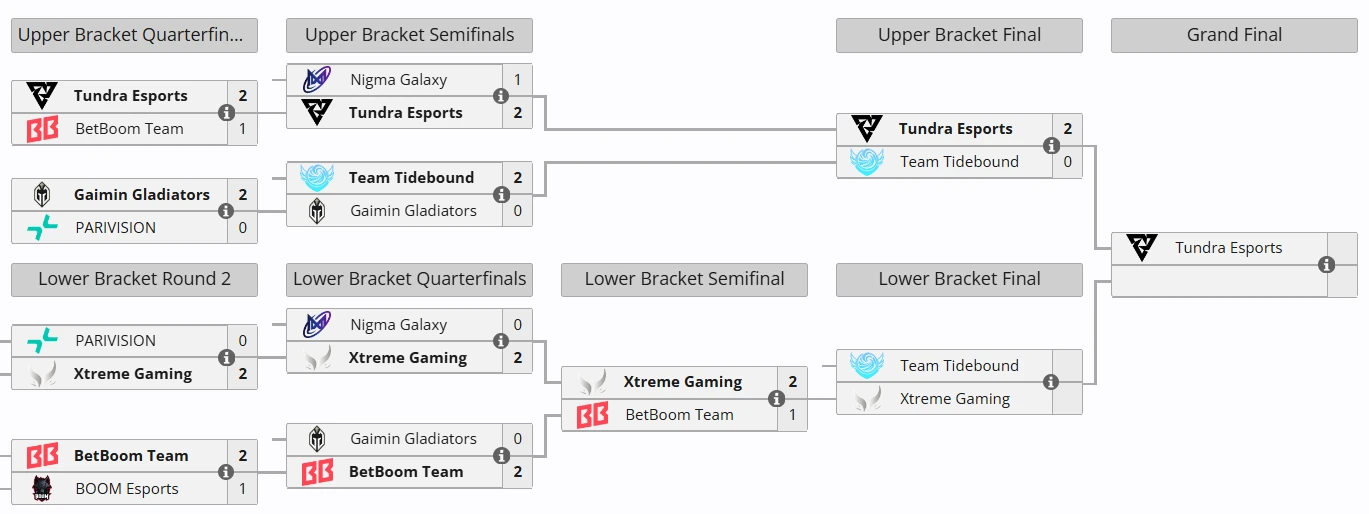Click the BOOM Esports team logo

(x=42, y=489)
